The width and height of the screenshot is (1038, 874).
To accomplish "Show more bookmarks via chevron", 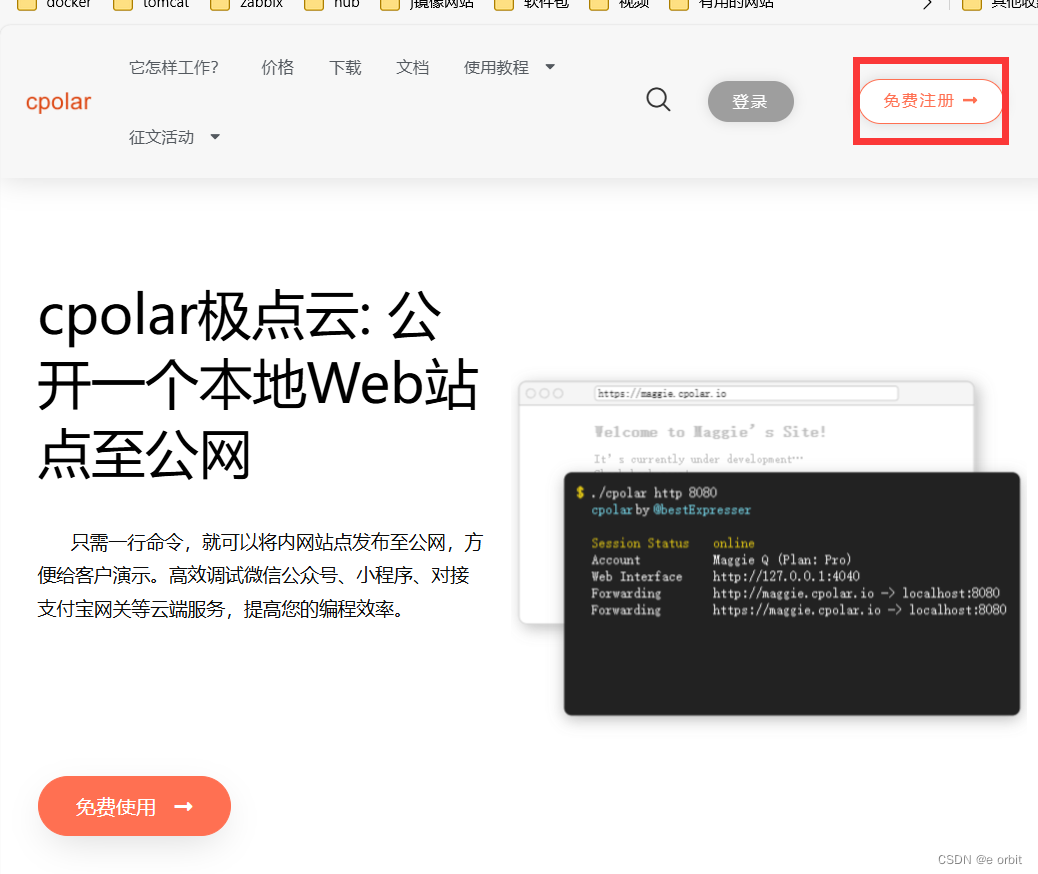I will (x=927, y=4).
